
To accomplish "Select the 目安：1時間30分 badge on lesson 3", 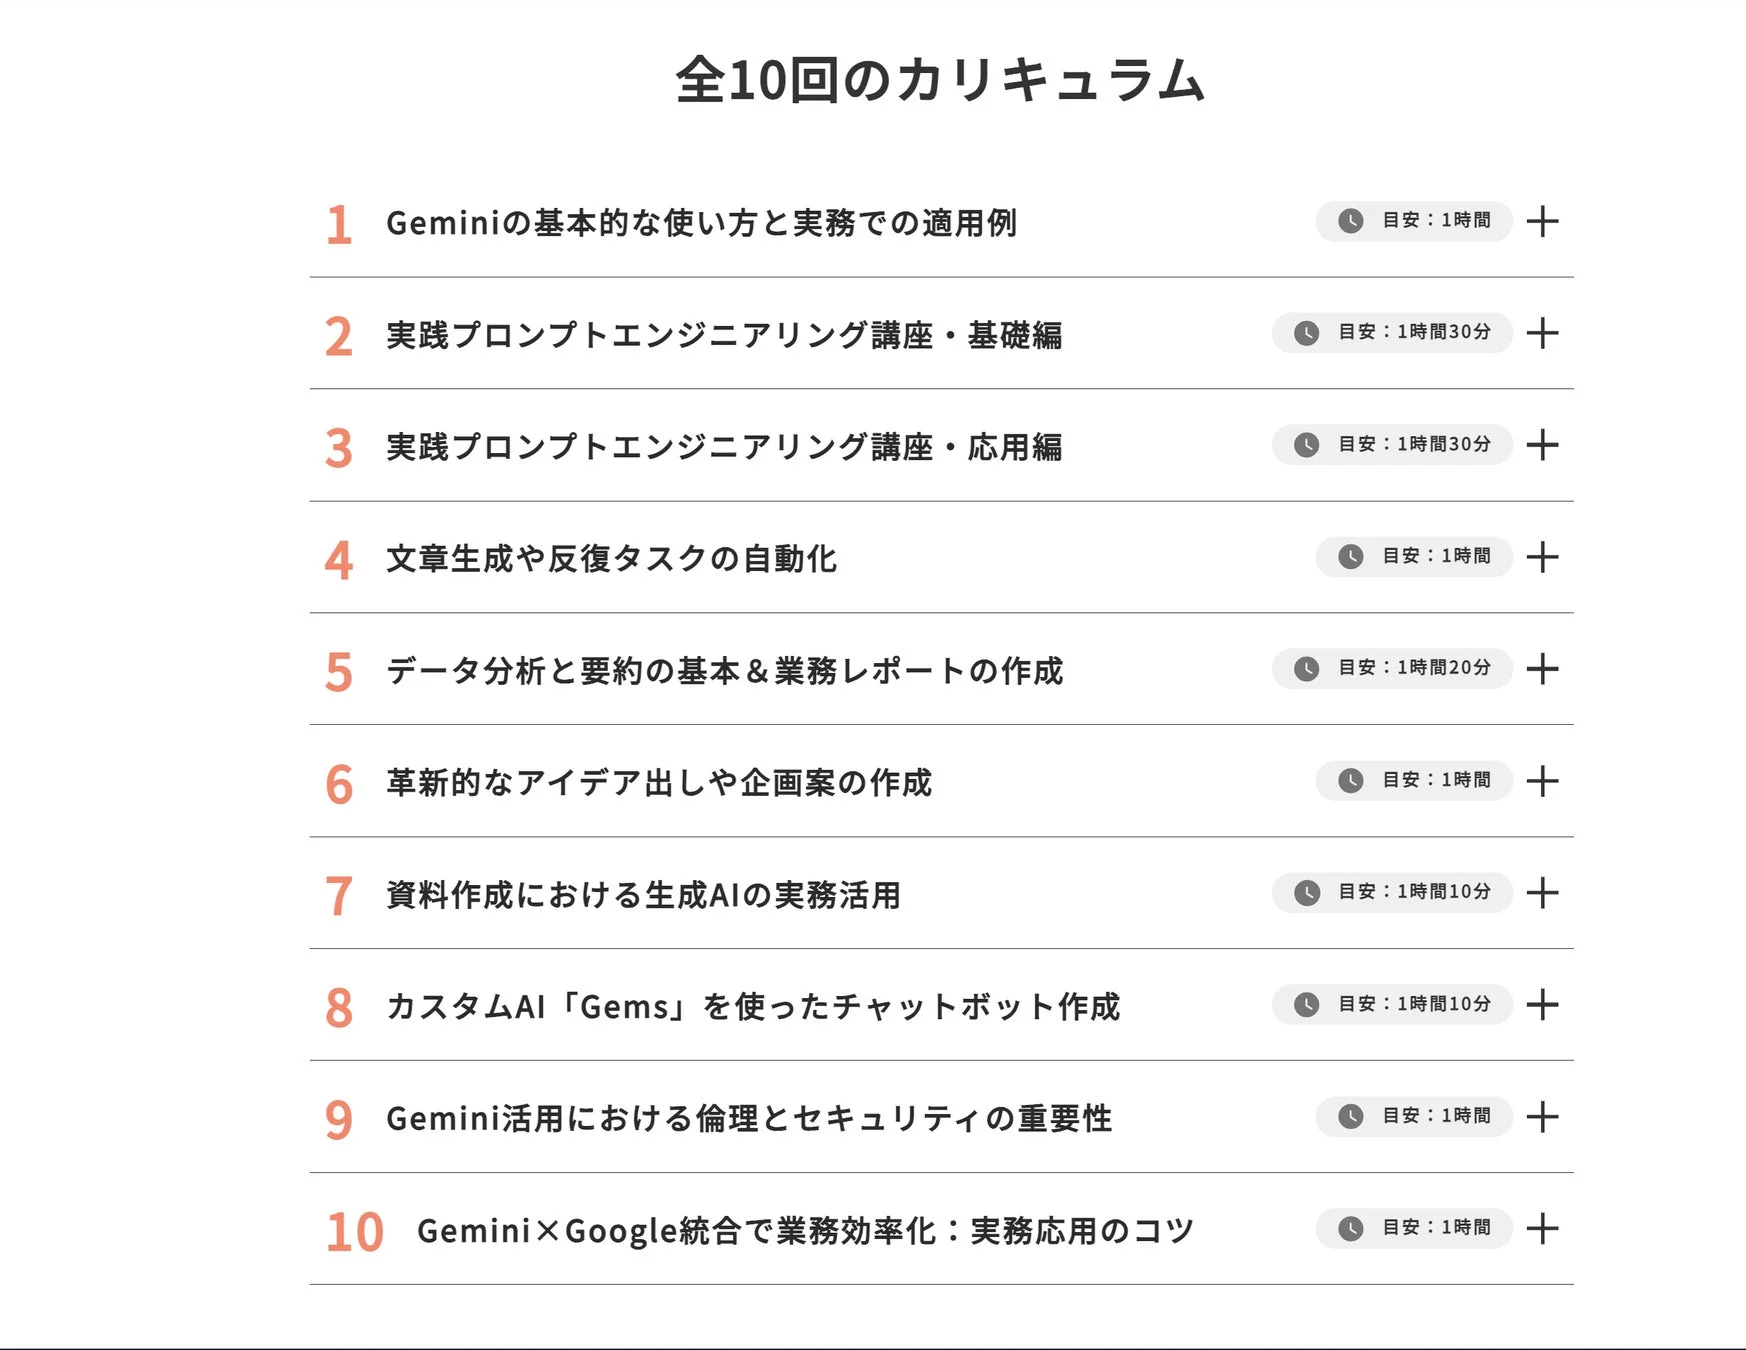I will click(x=1390, y=445).
